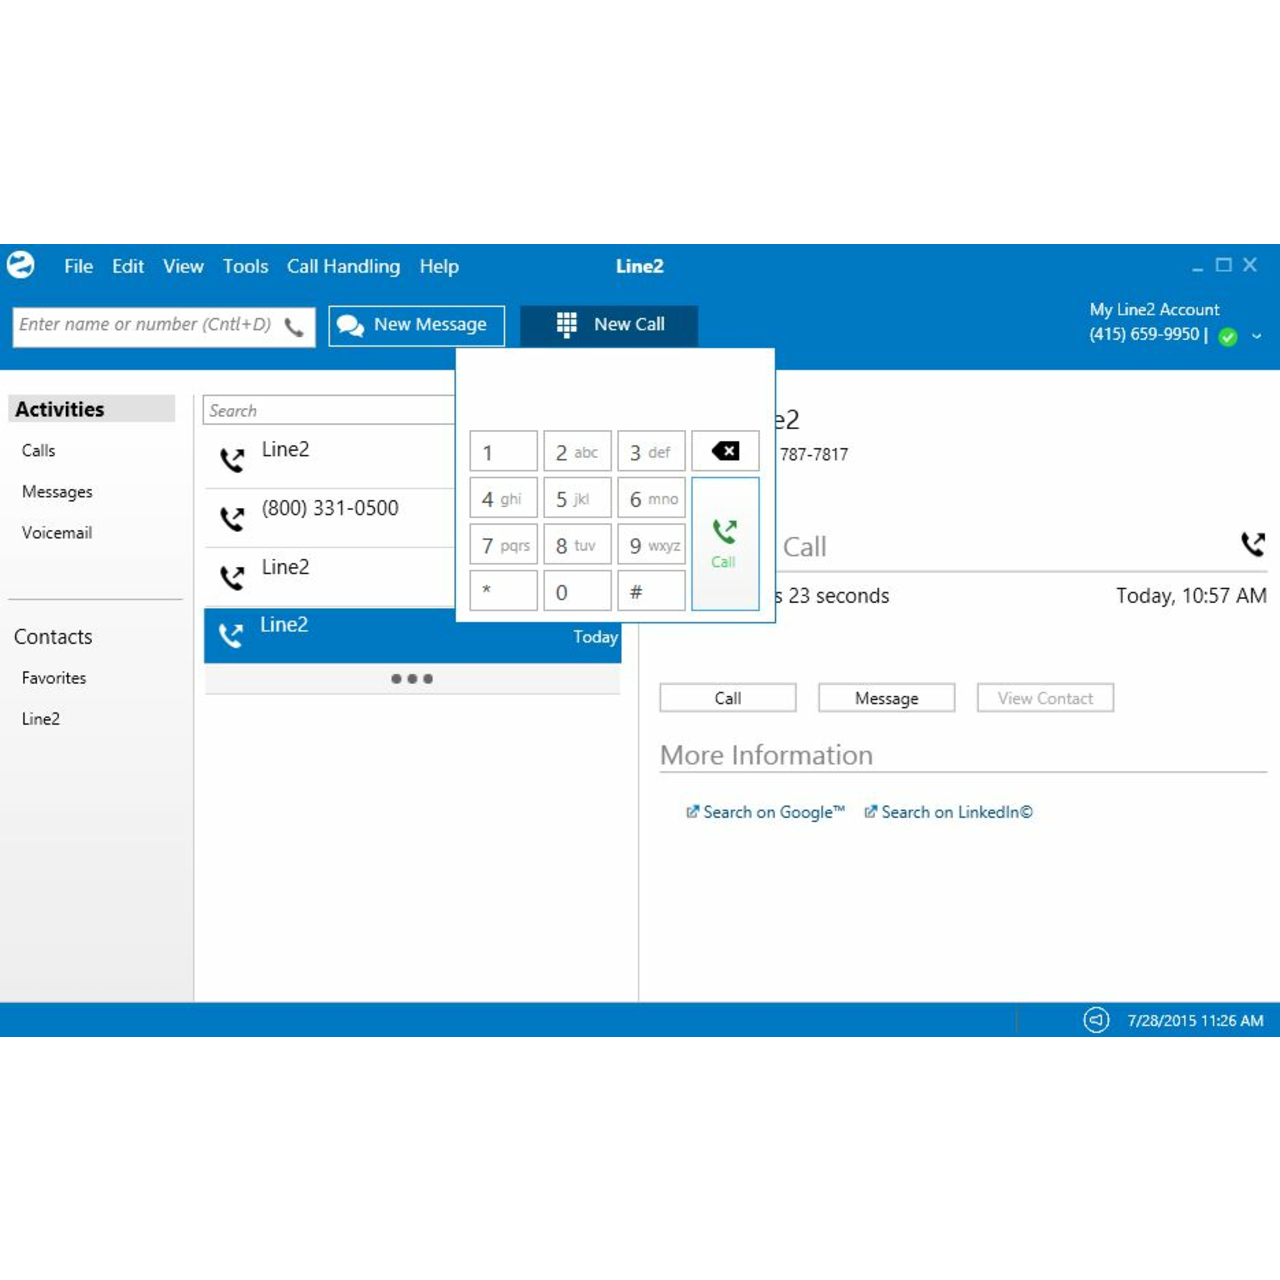Screen dimensions: 1280x1280
Task: Open Voicemail in Activities sidebar
Action: [x=57, y=533]
